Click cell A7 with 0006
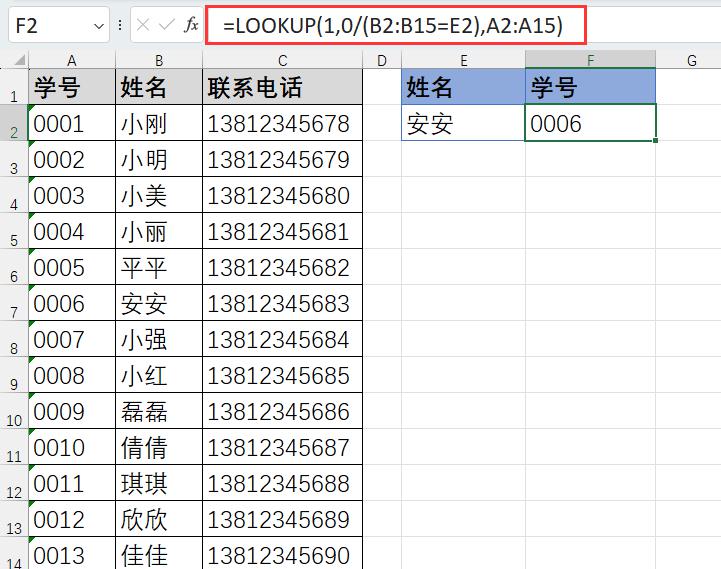 (72, 303)
